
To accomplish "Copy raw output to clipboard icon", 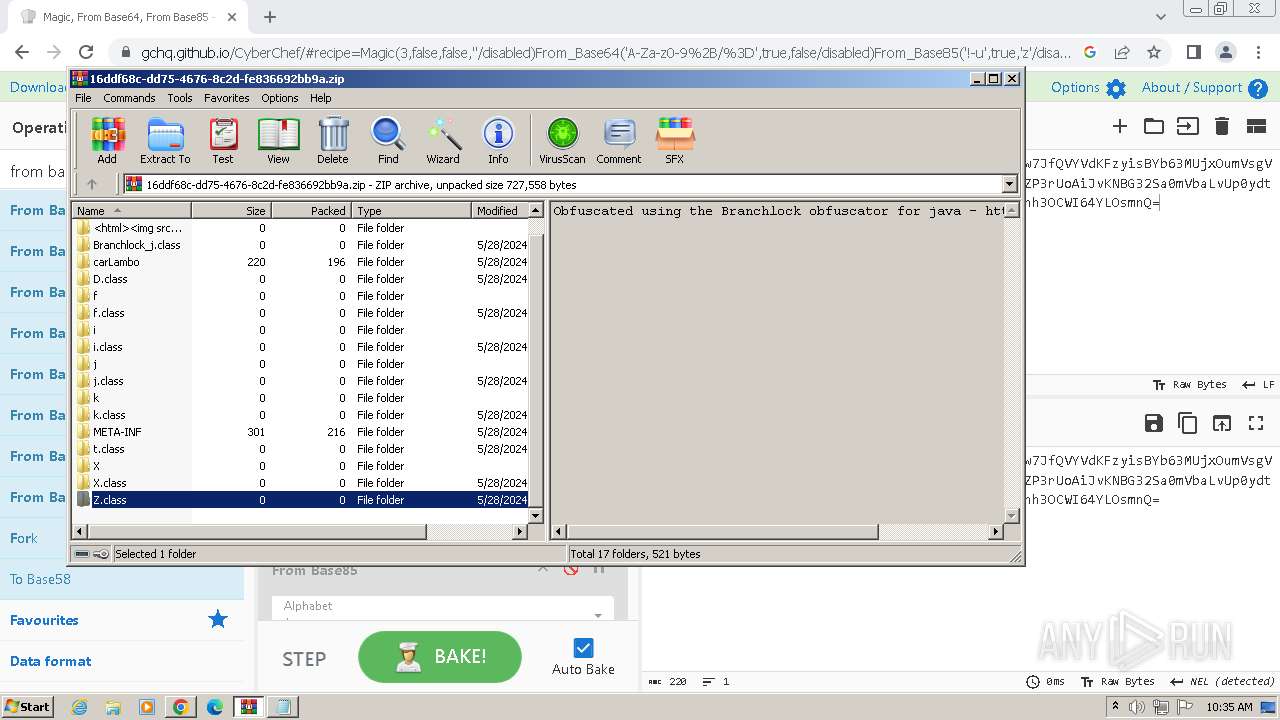I will (x=1188, y=423).
